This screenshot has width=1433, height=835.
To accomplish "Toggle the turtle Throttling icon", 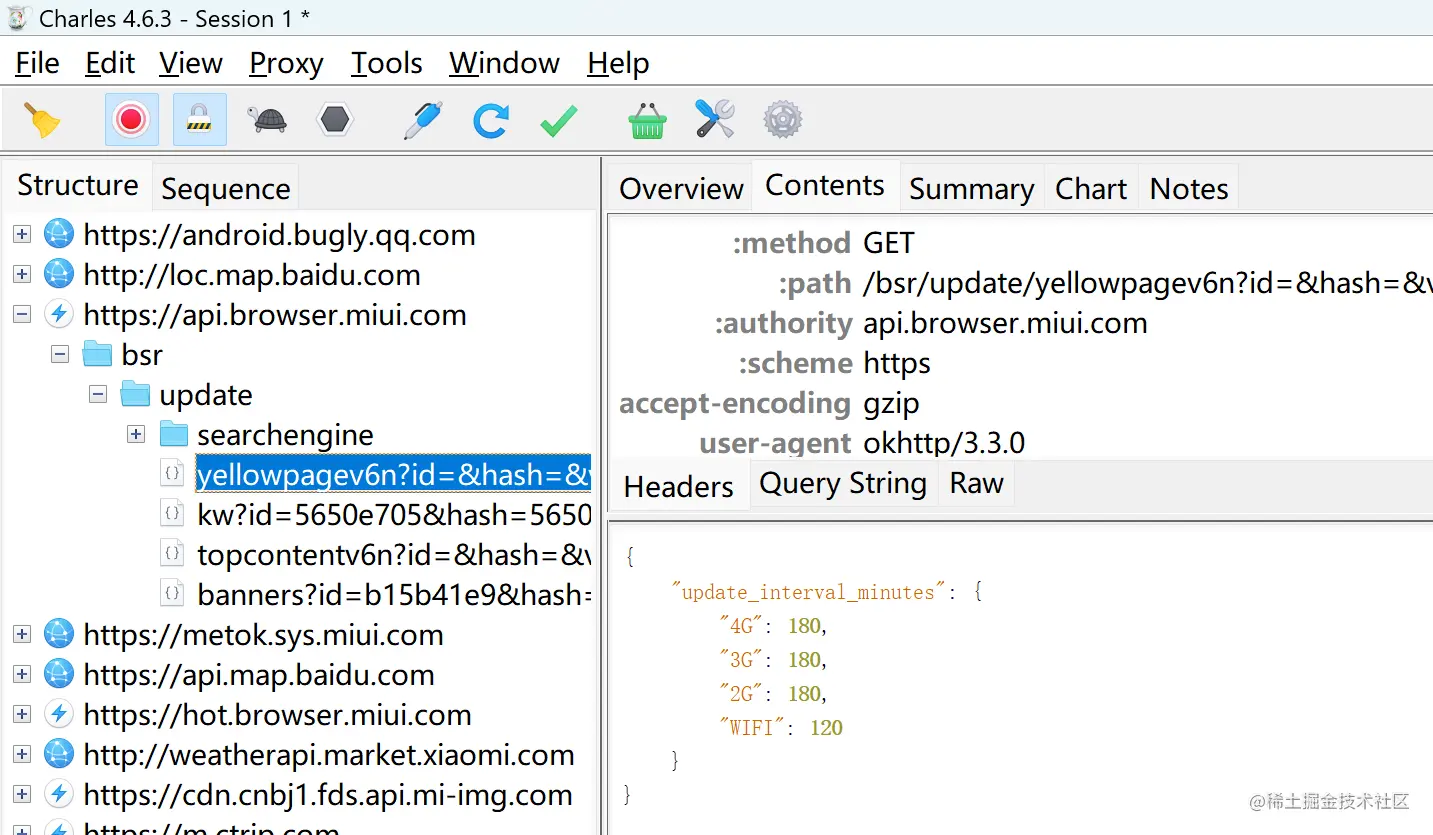I will click(267, 120).
